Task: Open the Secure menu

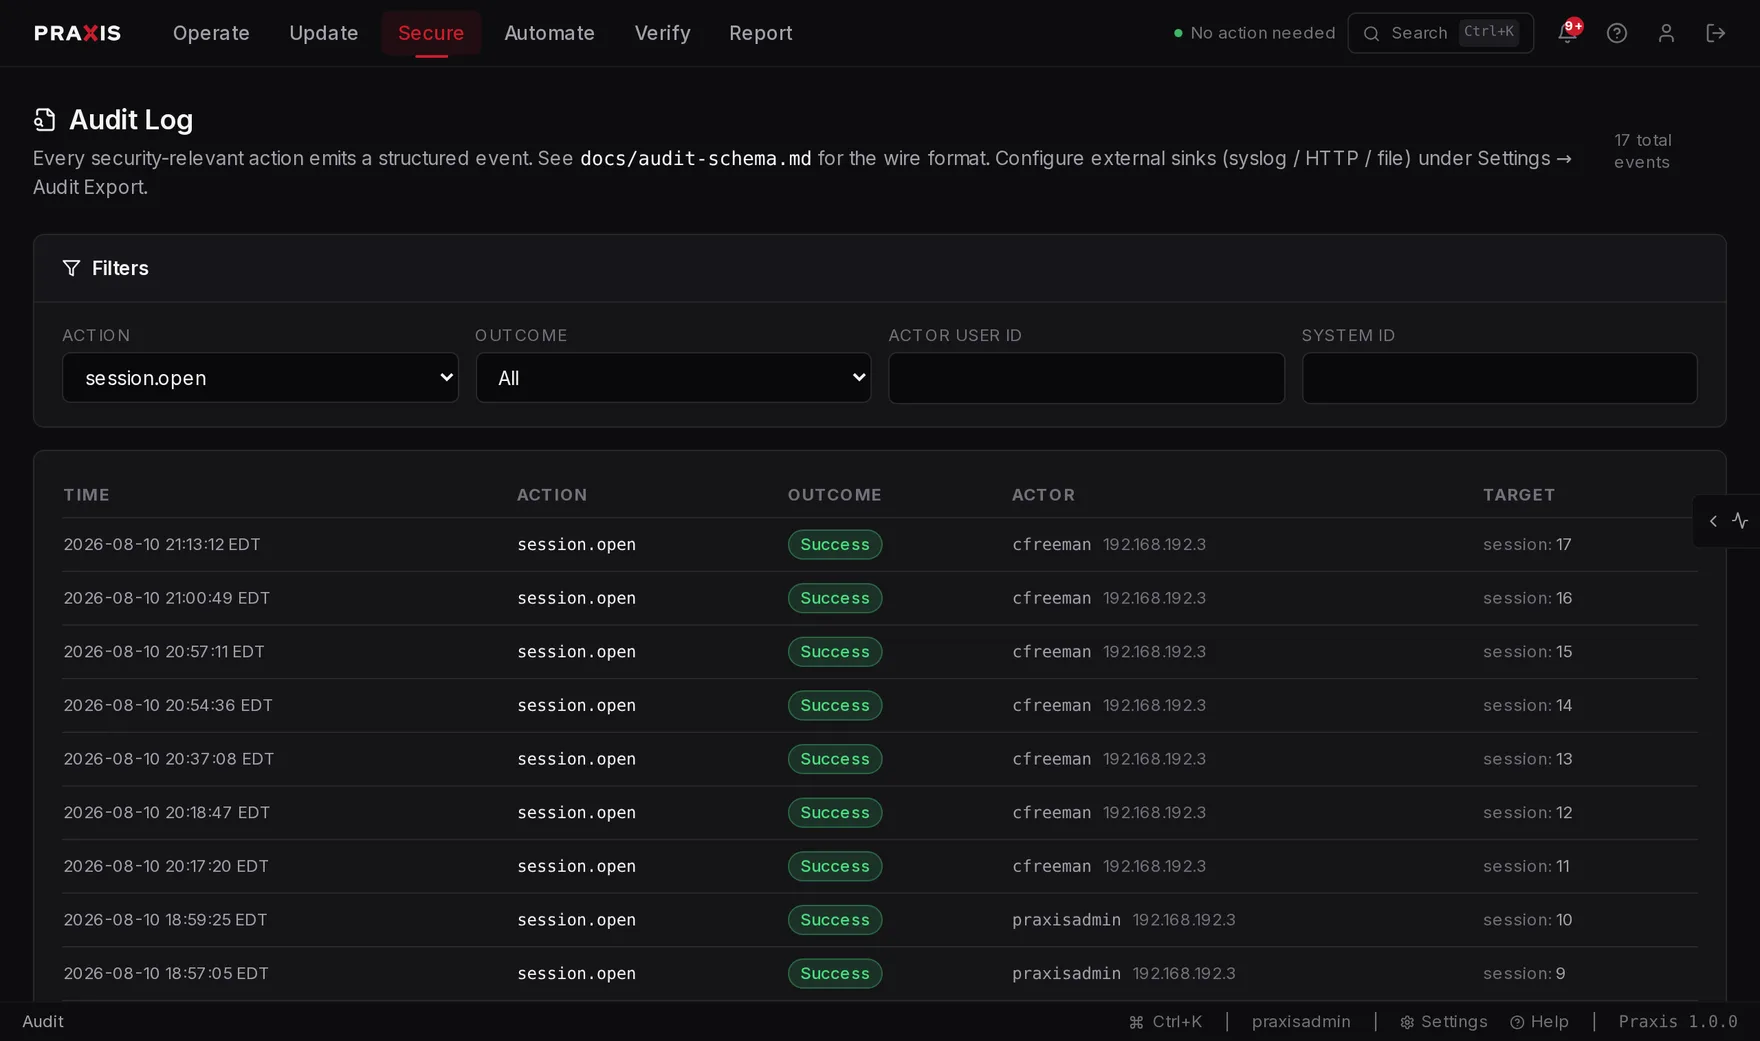Action: [x=431, y=33]
